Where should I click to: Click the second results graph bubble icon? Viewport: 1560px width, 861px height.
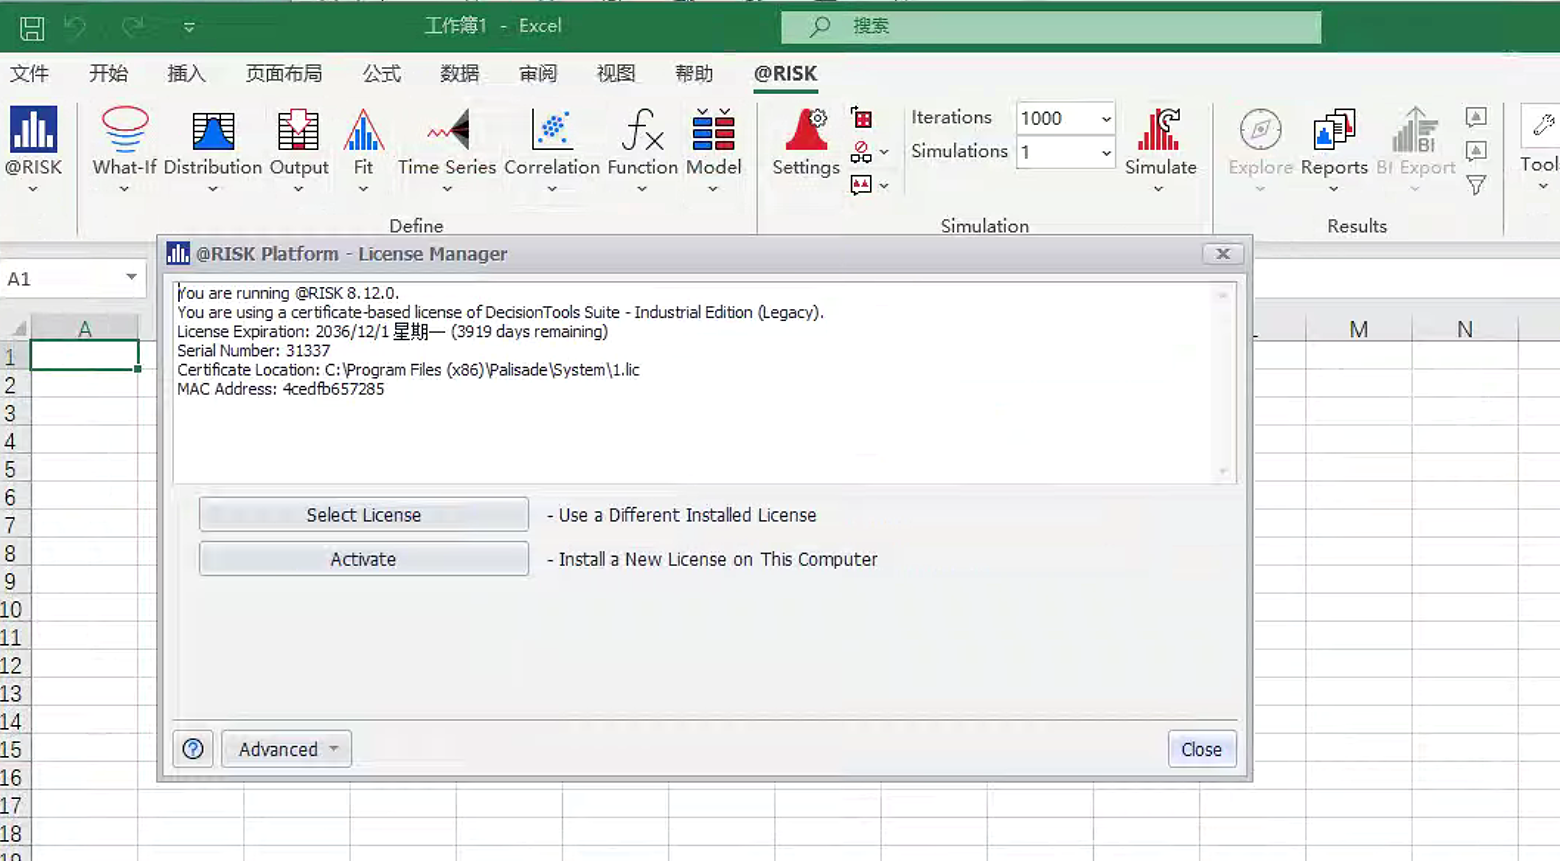pos(1476,151)
